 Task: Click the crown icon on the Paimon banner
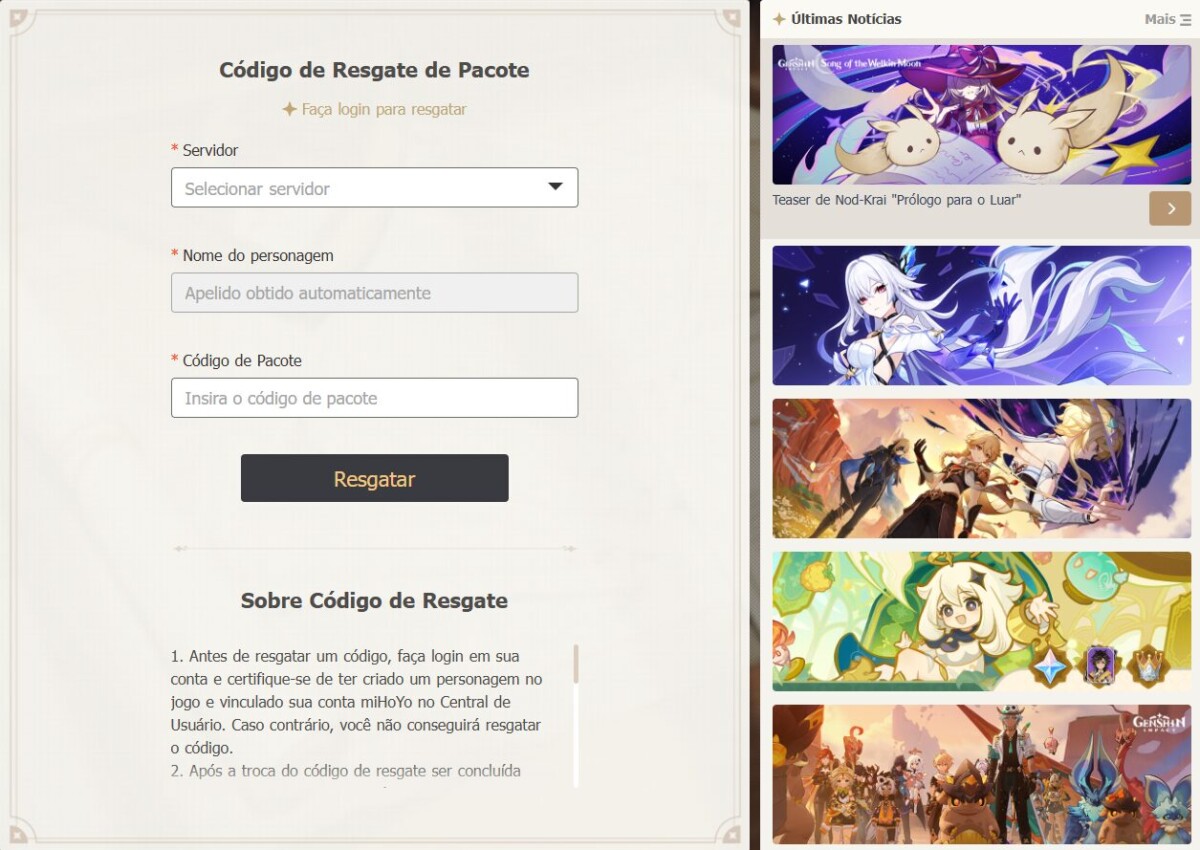1147,667
